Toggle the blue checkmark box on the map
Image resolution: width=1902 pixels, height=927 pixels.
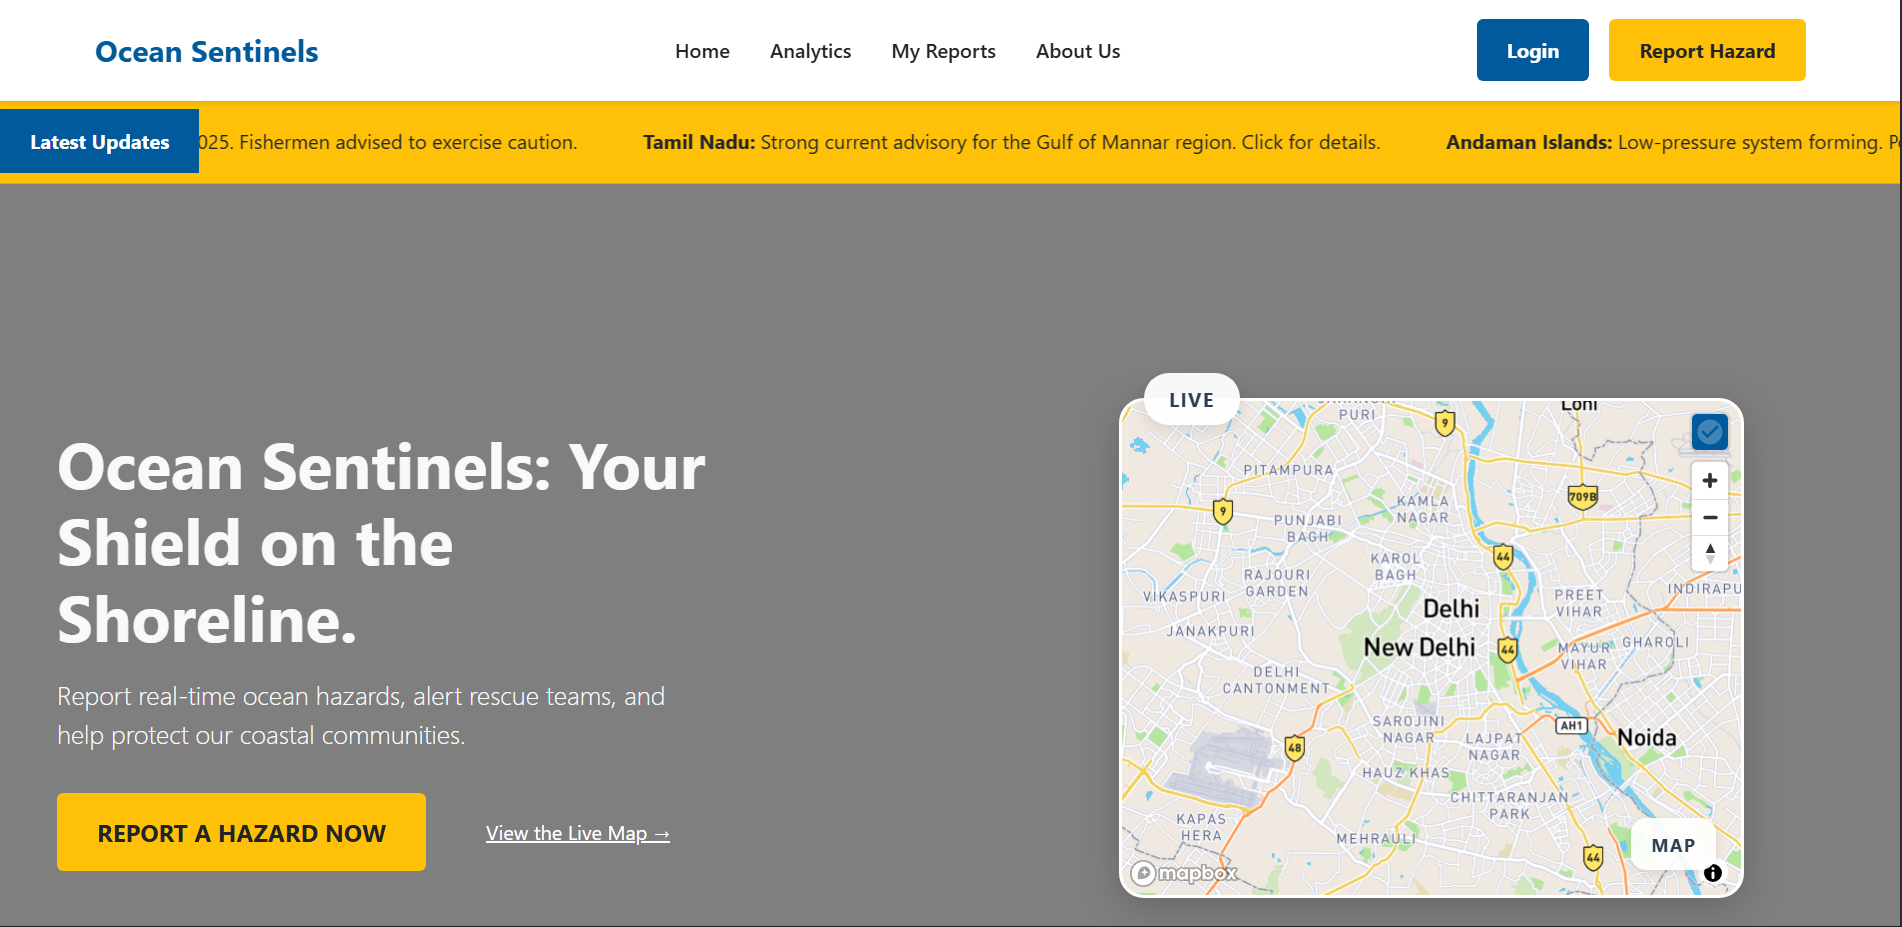(1710, 432)
